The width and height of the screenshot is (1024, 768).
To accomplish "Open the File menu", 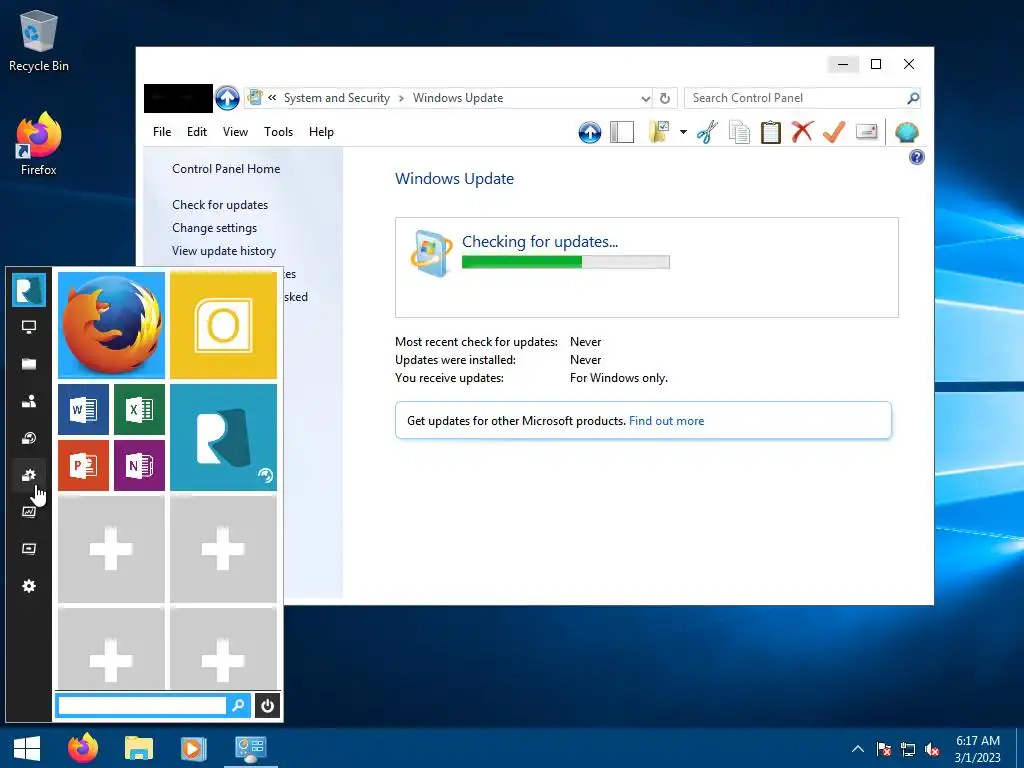I will (x=162, y=132).
